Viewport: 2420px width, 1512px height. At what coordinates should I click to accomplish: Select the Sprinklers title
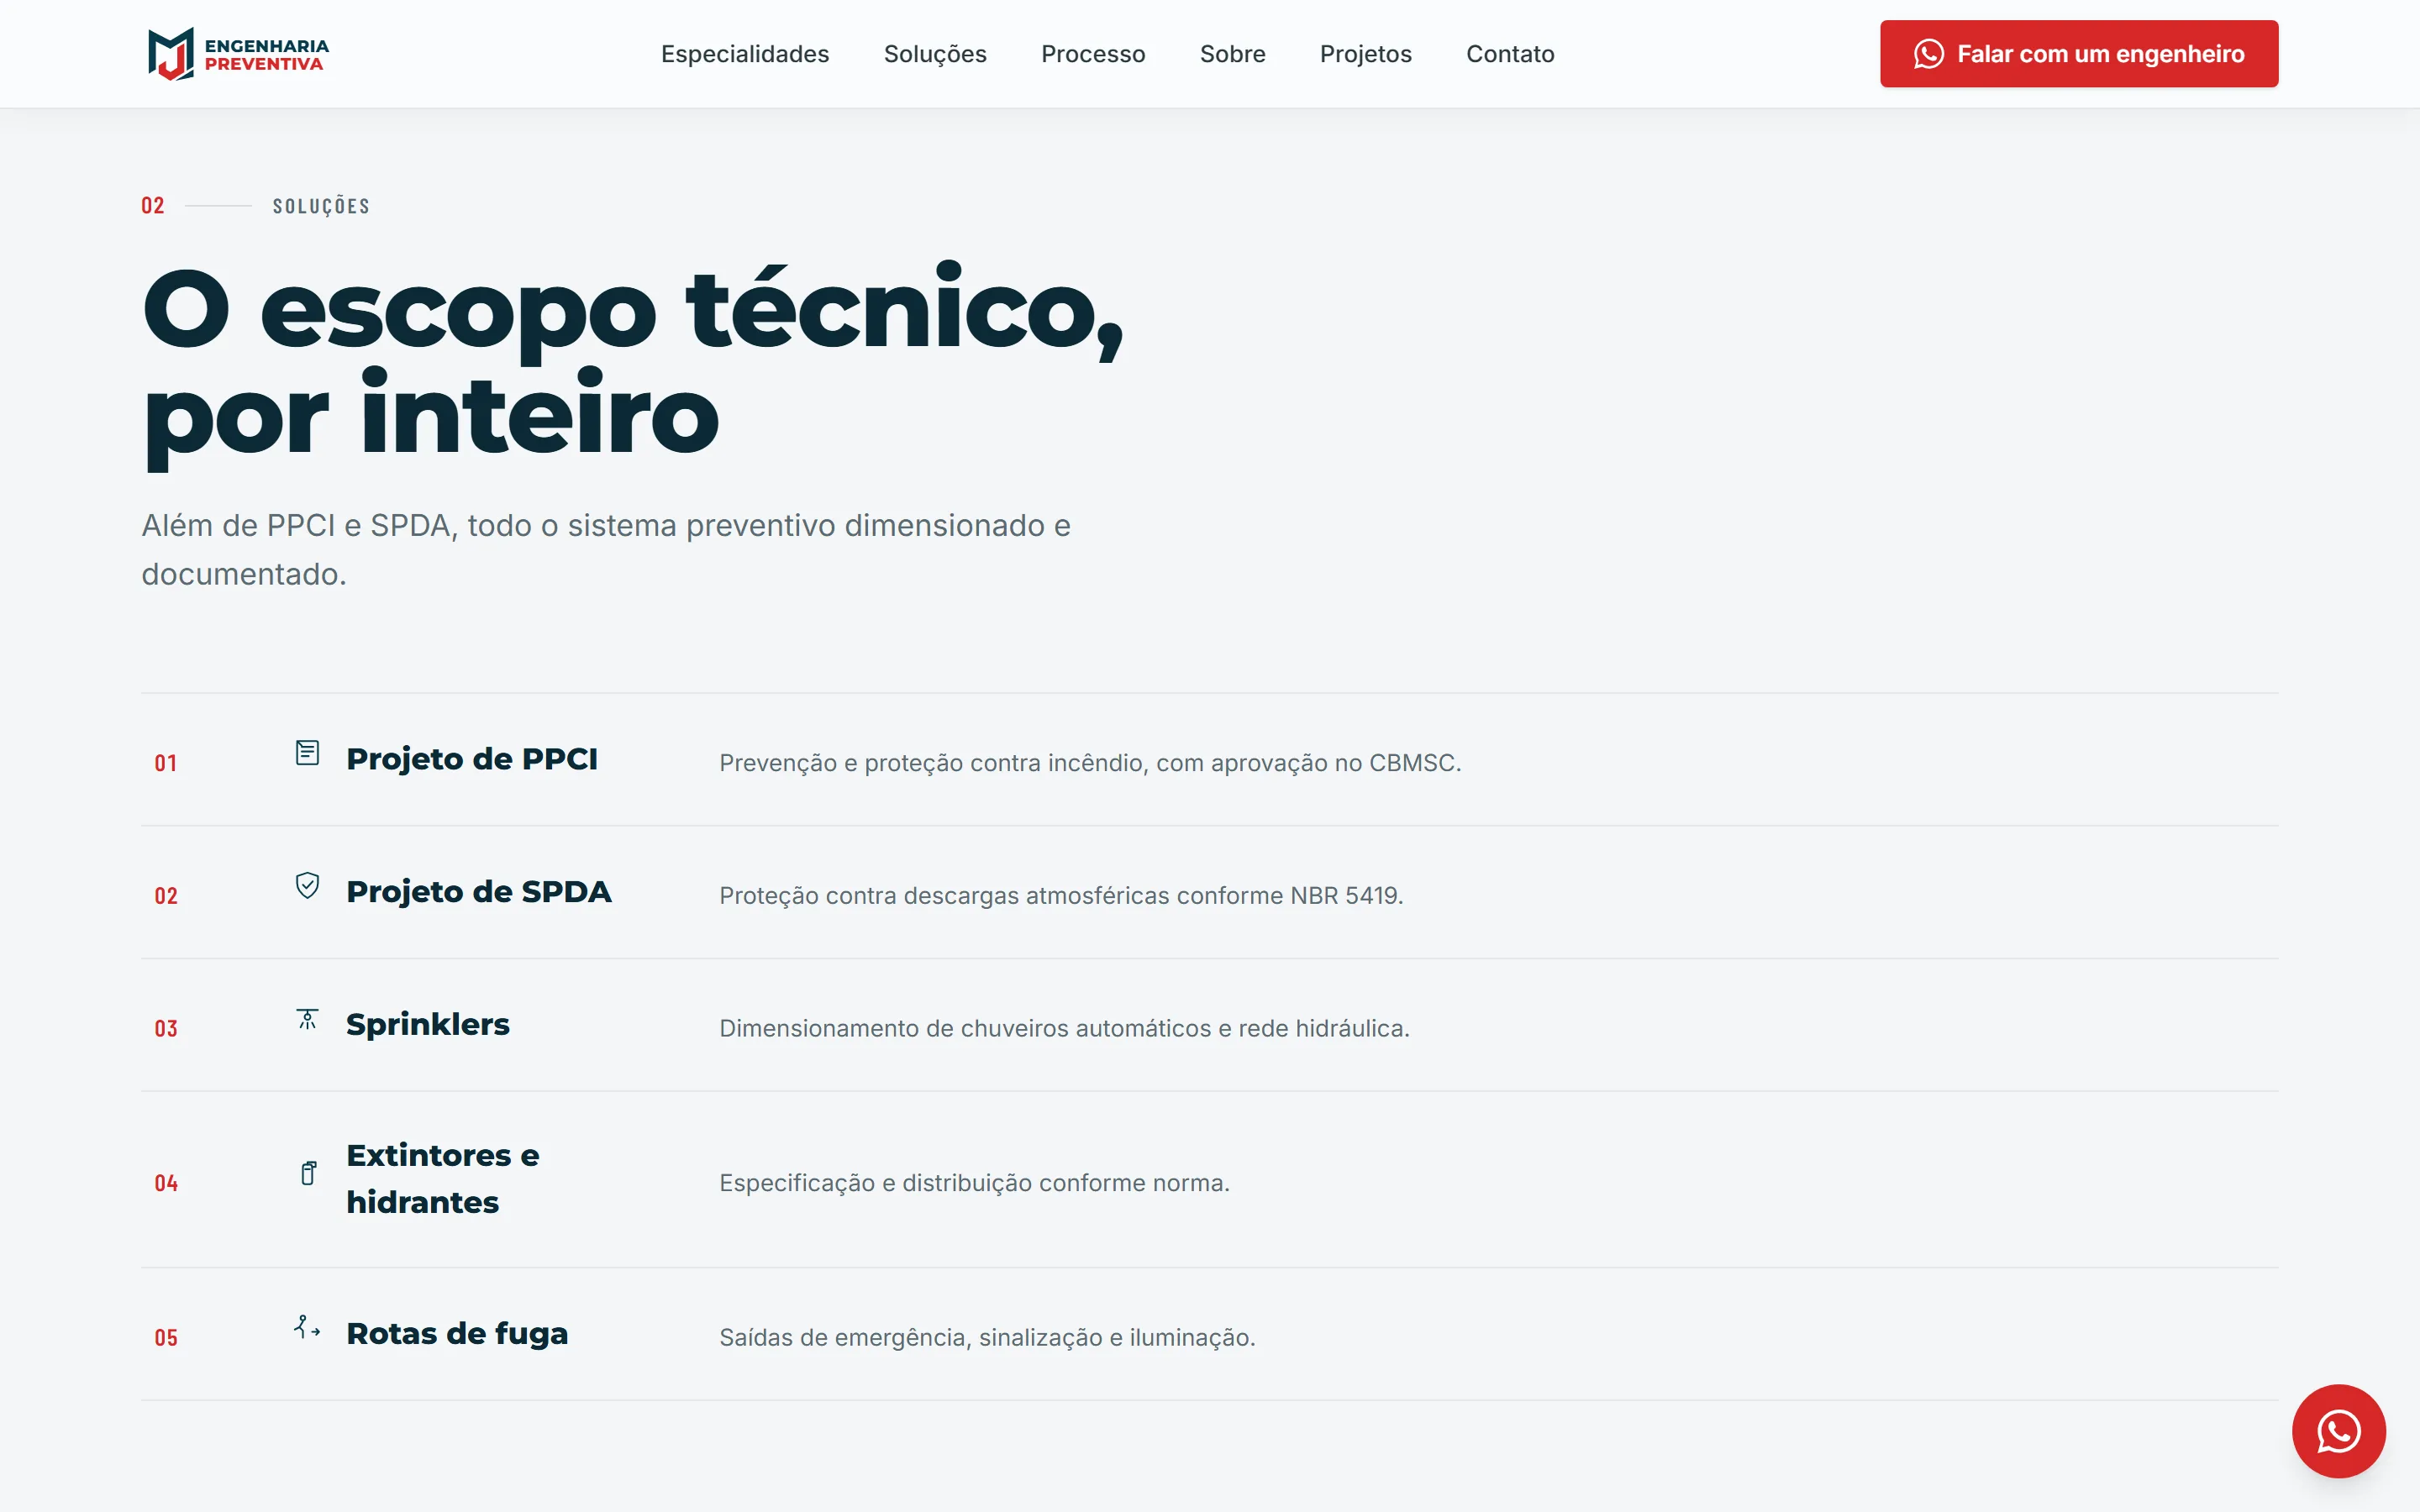point(428,1025)
